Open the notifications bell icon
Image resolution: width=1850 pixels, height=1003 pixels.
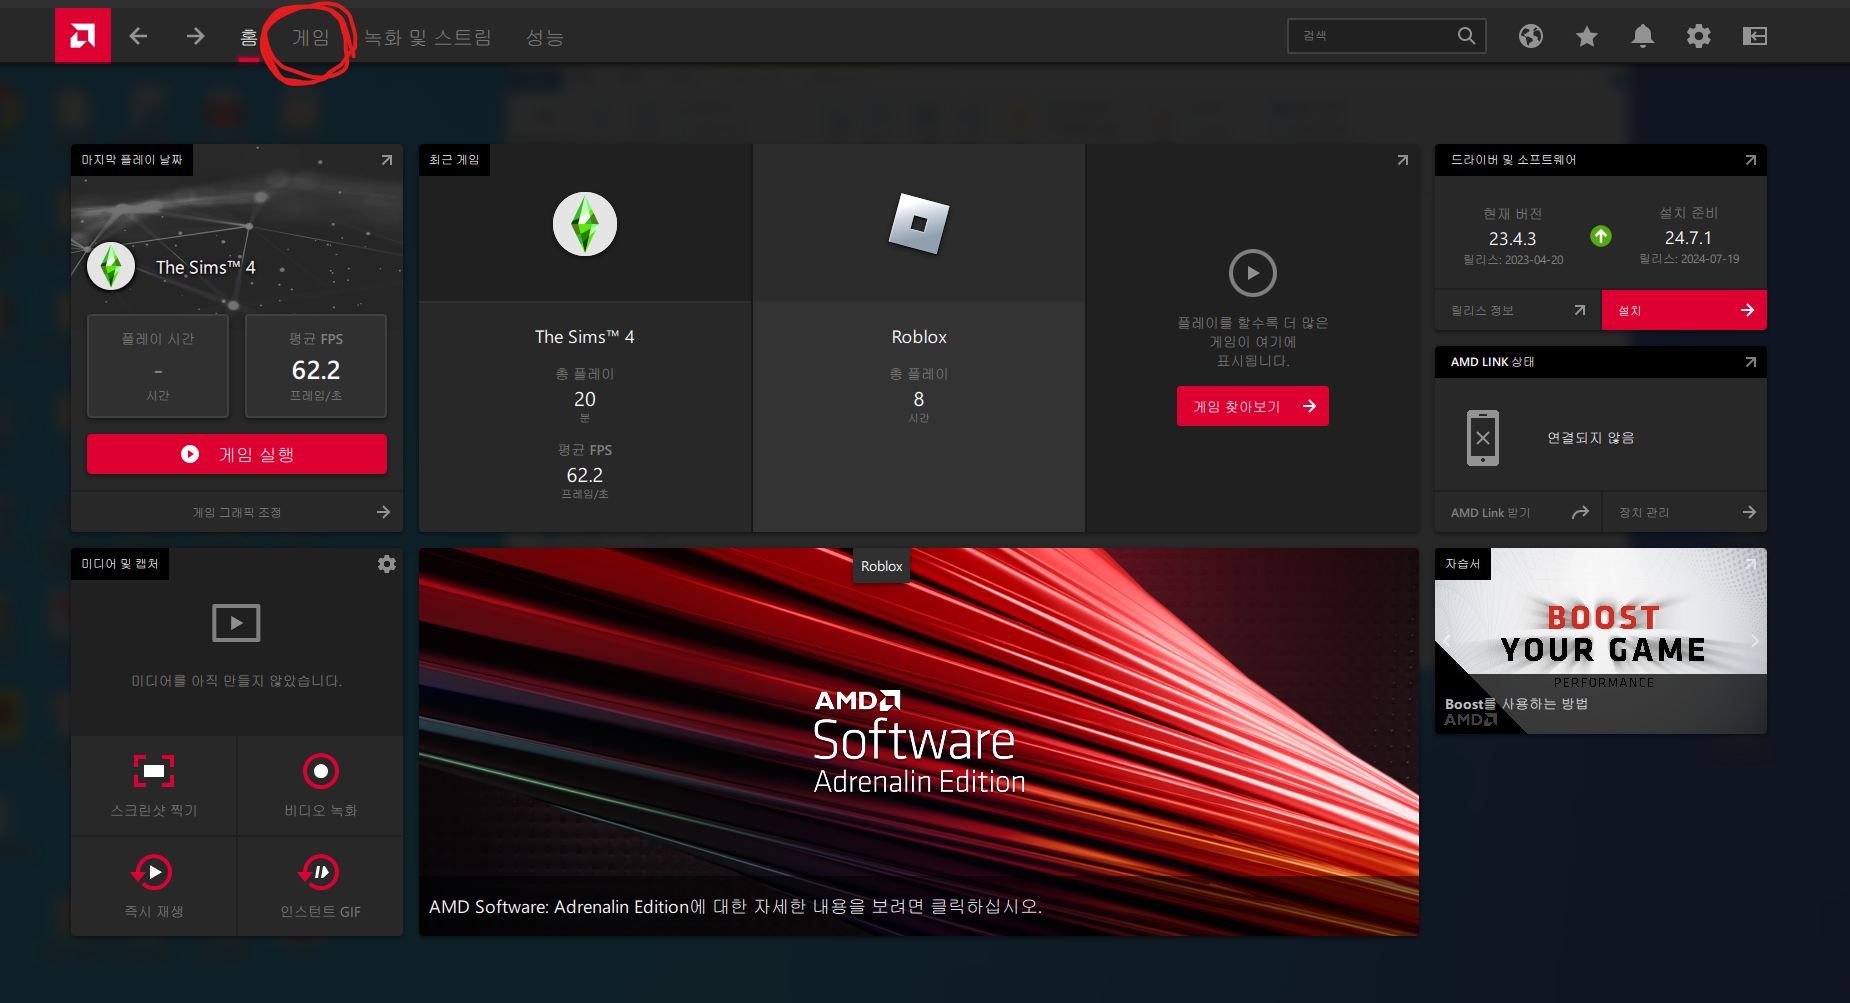1642,36
